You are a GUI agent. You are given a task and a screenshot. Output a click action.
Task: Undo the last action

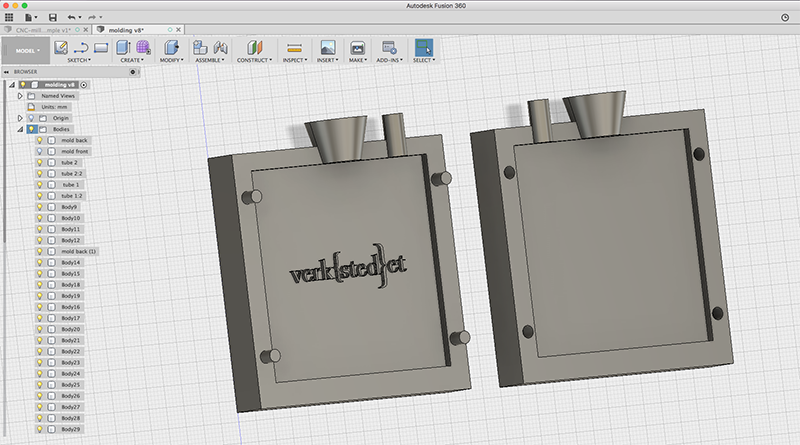(71, 17)
